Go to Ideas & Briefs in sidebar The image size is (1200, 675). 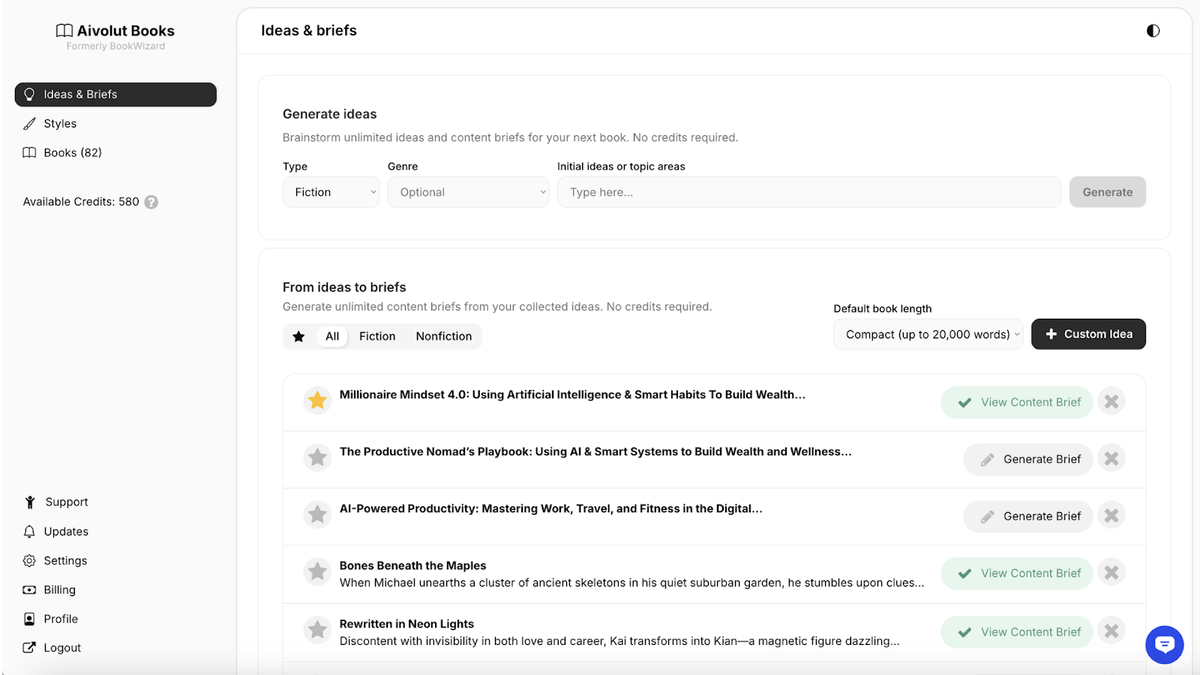(115, 94)
